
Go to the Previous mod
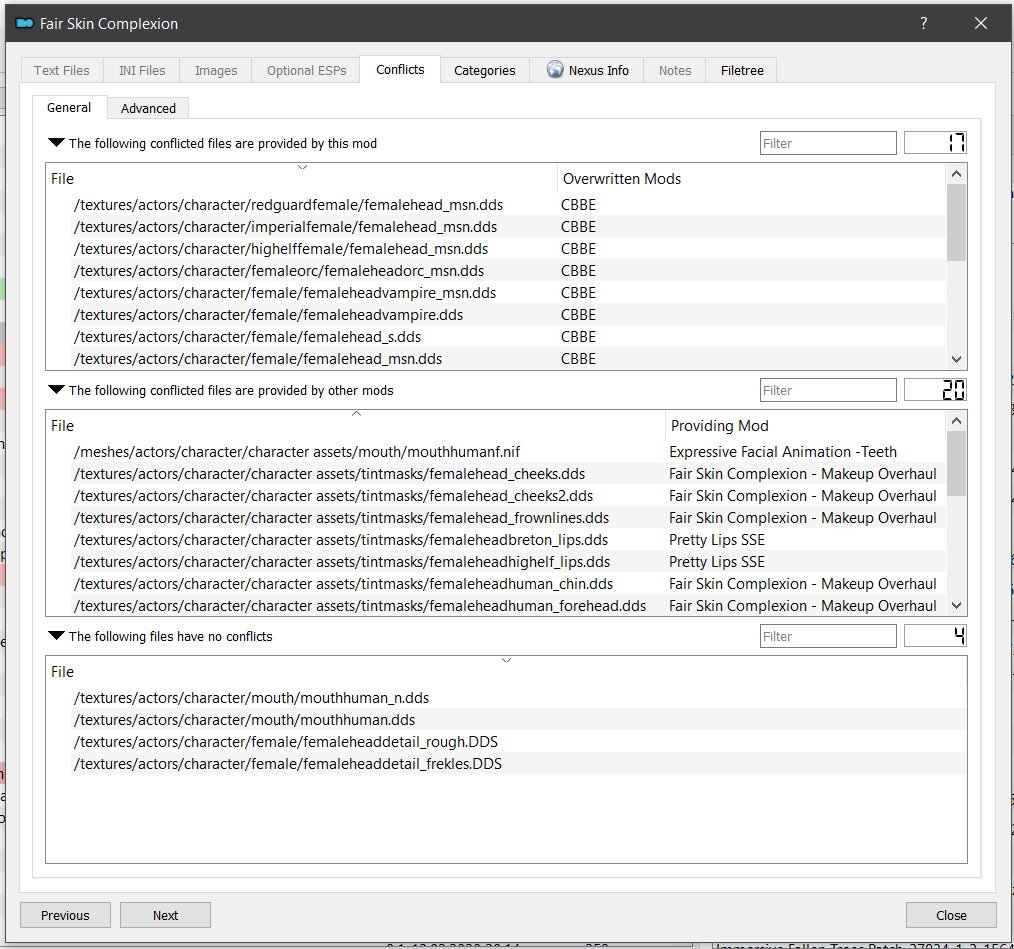(65, 915)
